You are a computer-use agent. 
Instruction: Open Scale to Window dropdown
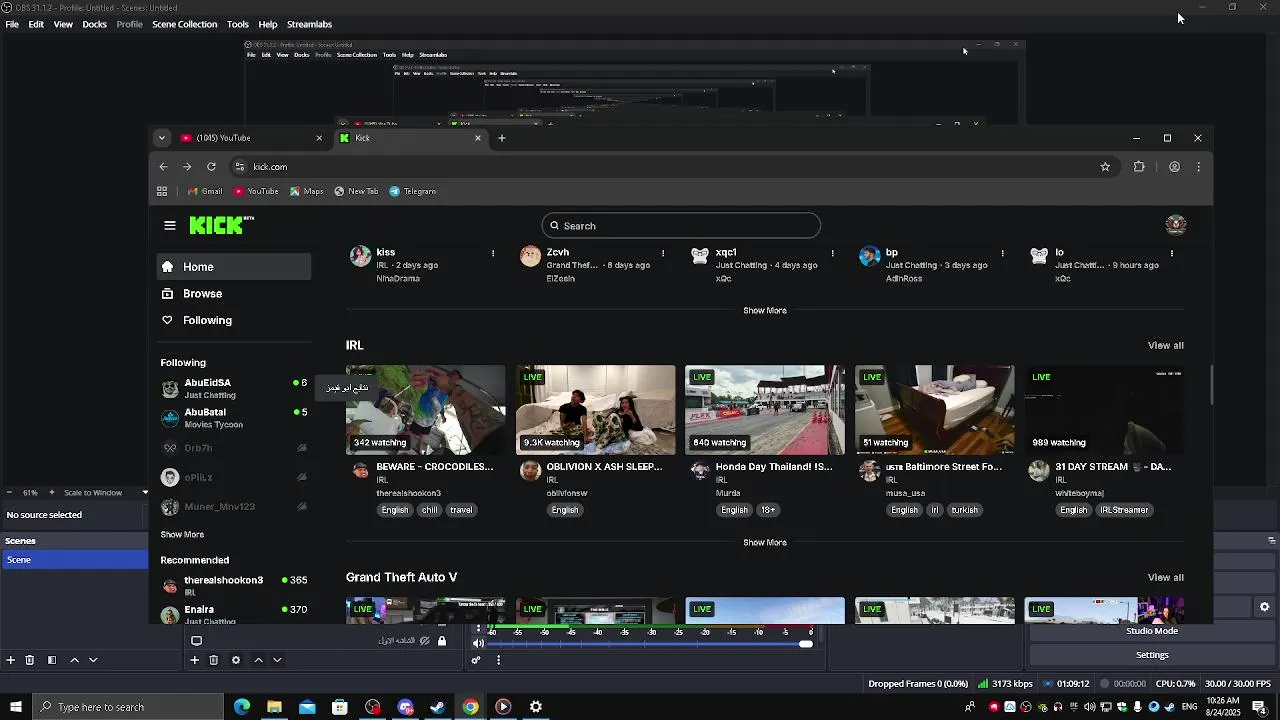coord(106,492)
